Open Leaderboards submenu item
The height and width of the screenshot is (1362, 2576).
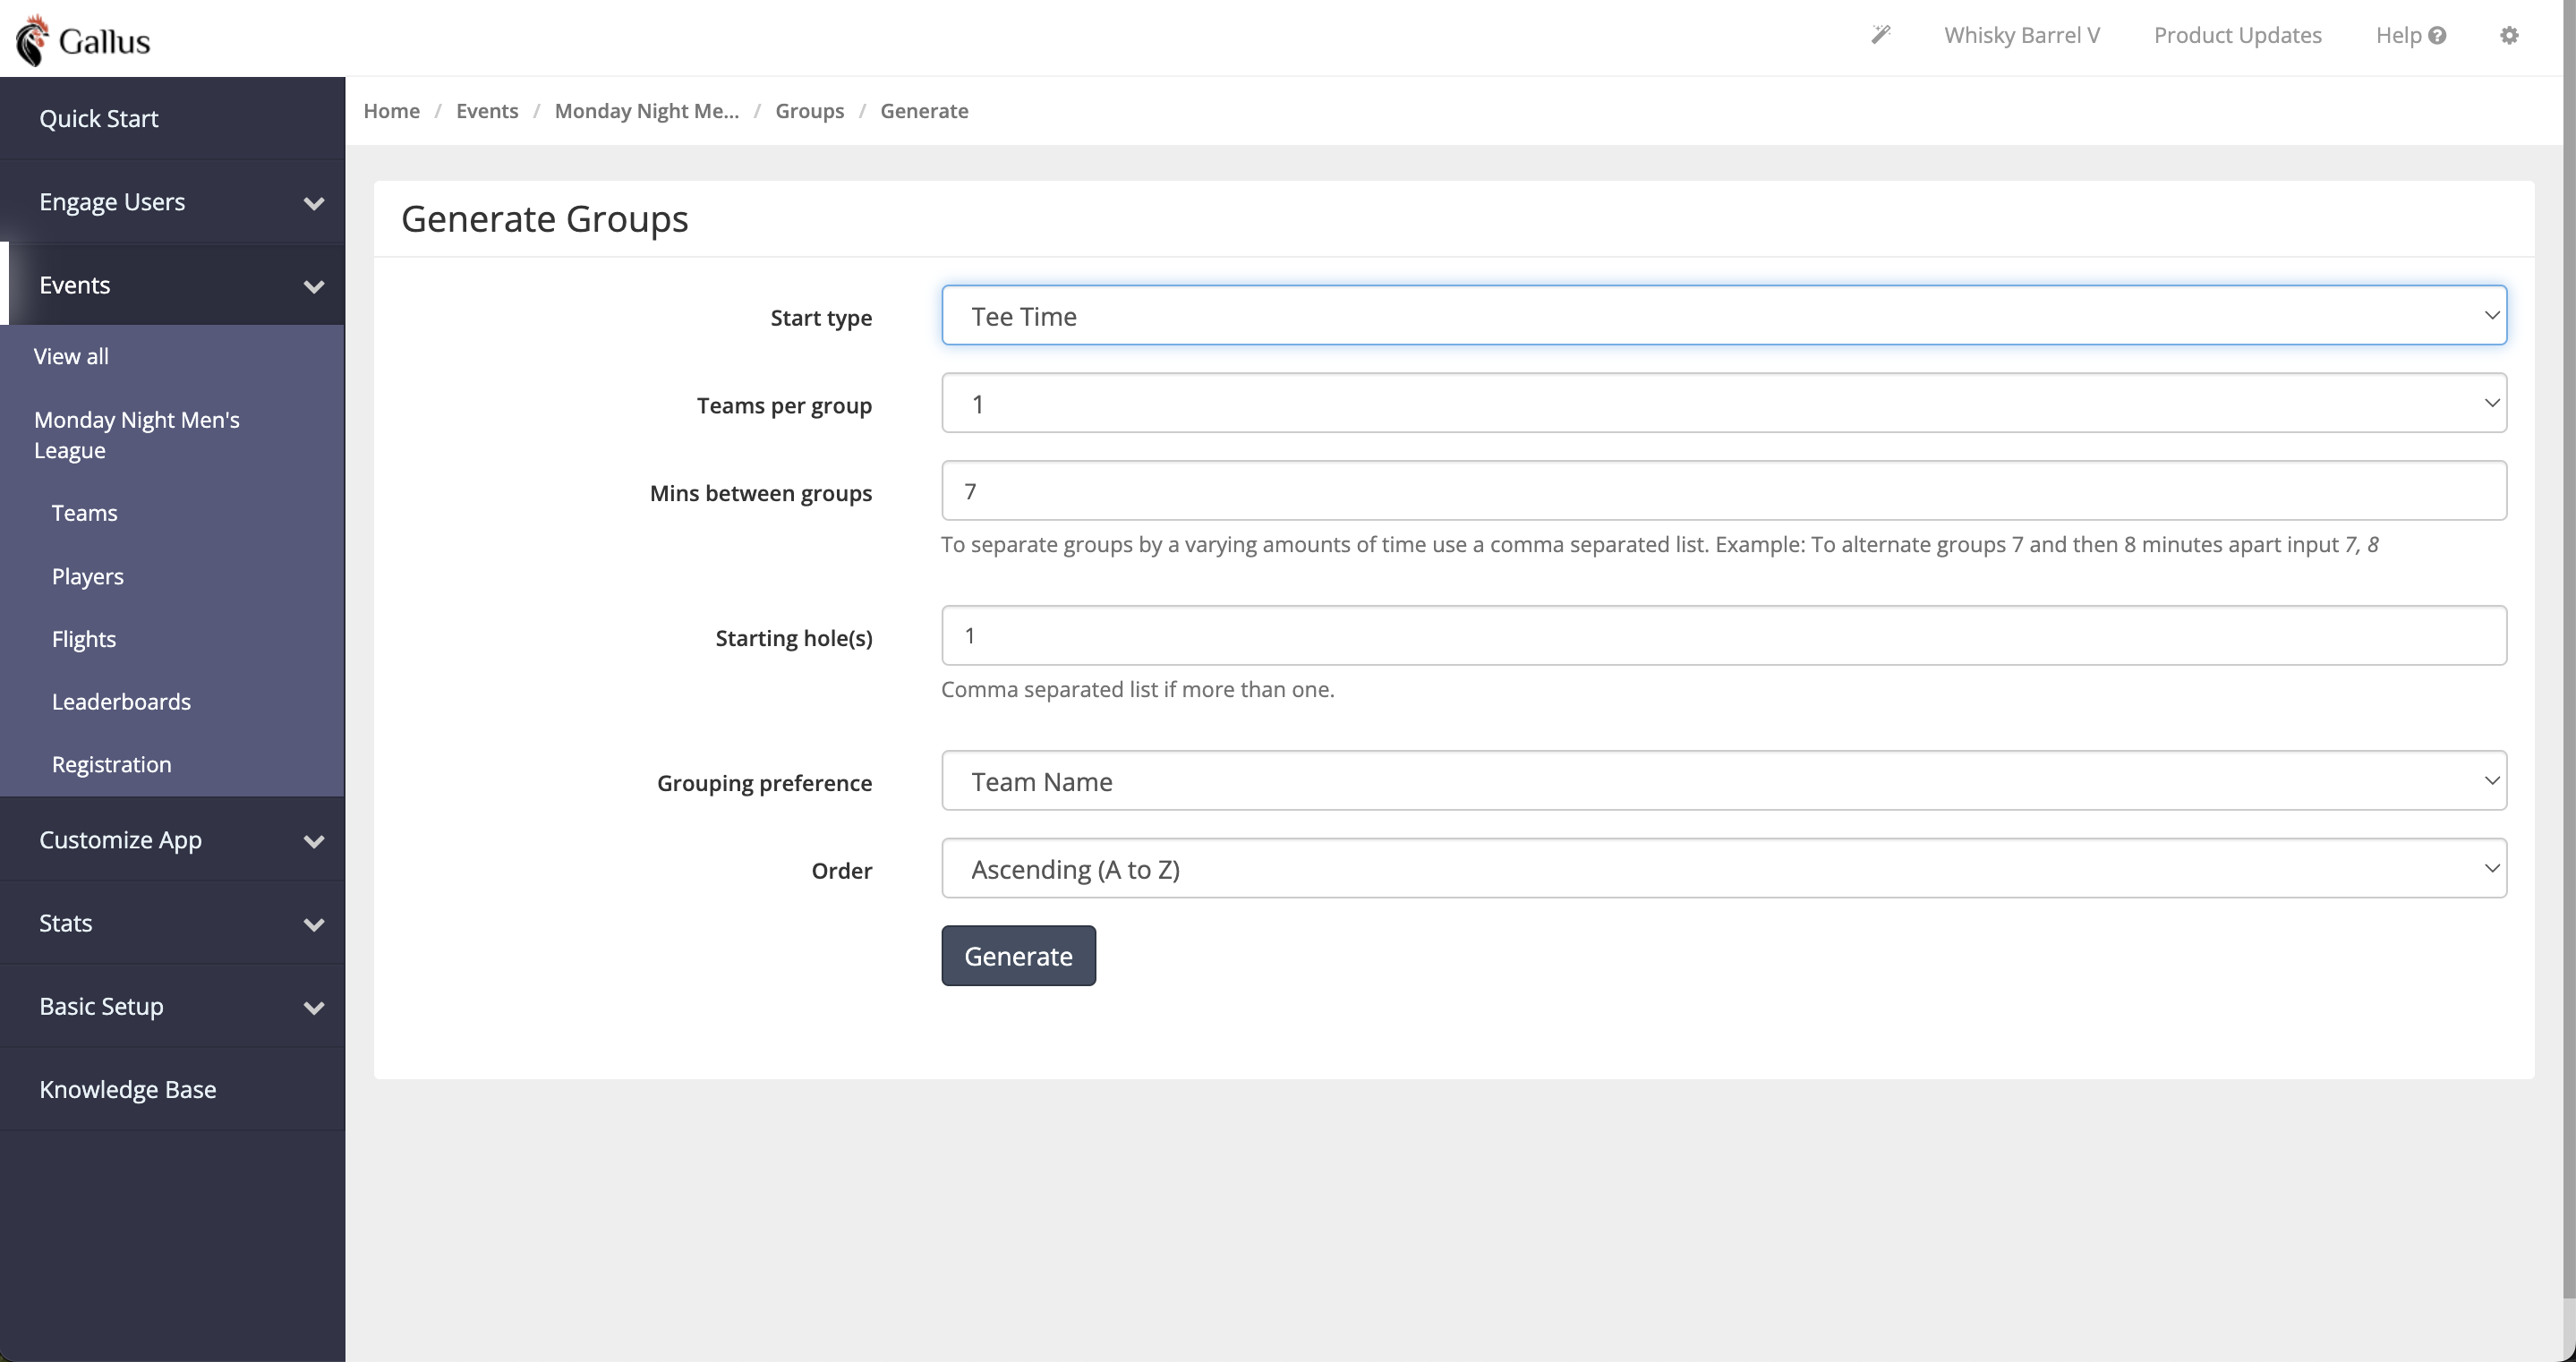pyautogui.click(x=121, y=702)
